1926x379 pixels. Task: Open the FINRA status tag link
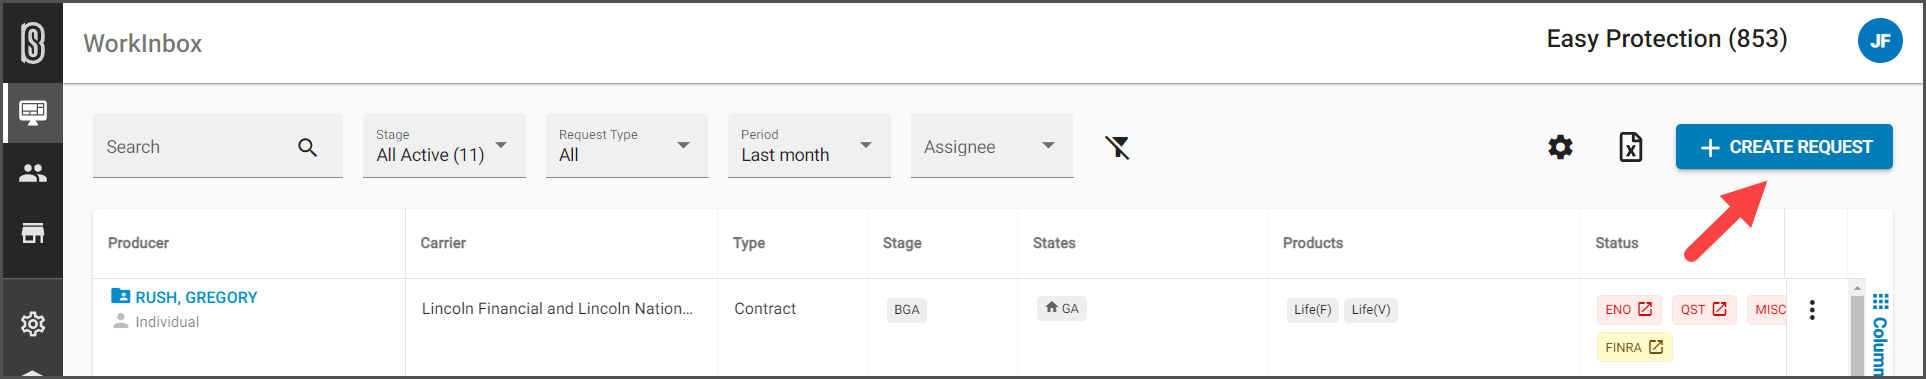(1634, 347)
